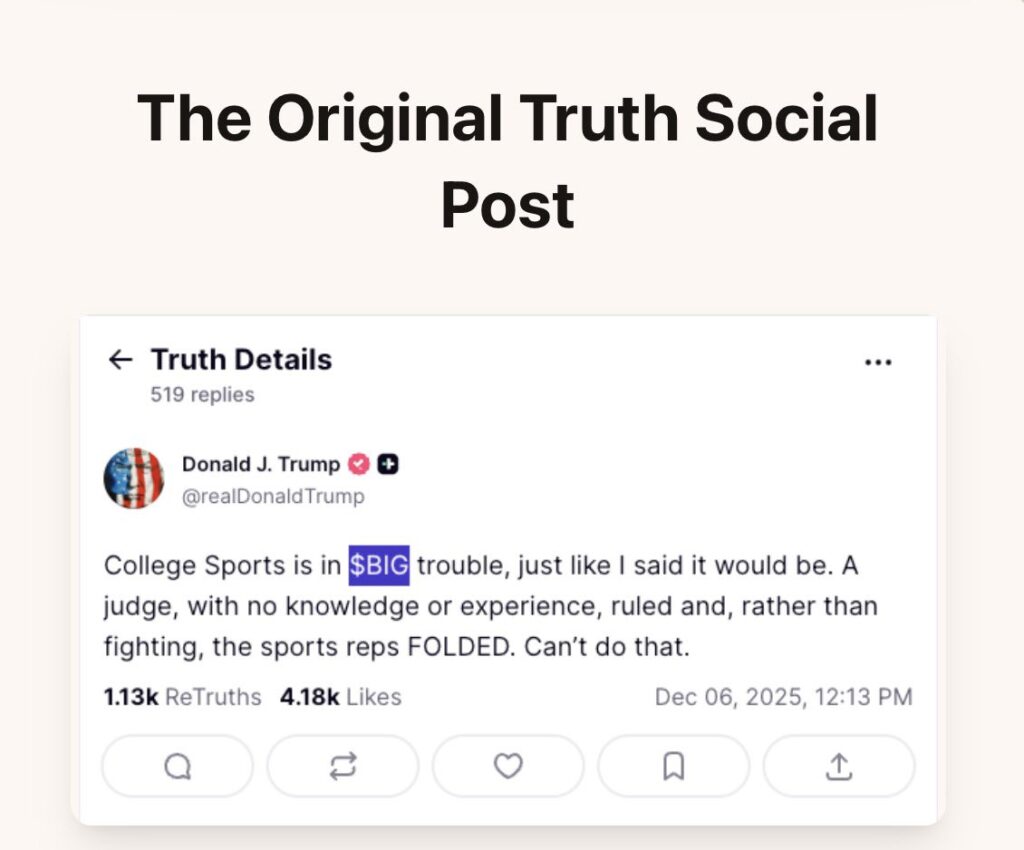The height and width of the screenshot is (850, 1024).
Task: Share the post using the upload icon
Action: coord(838,766)
